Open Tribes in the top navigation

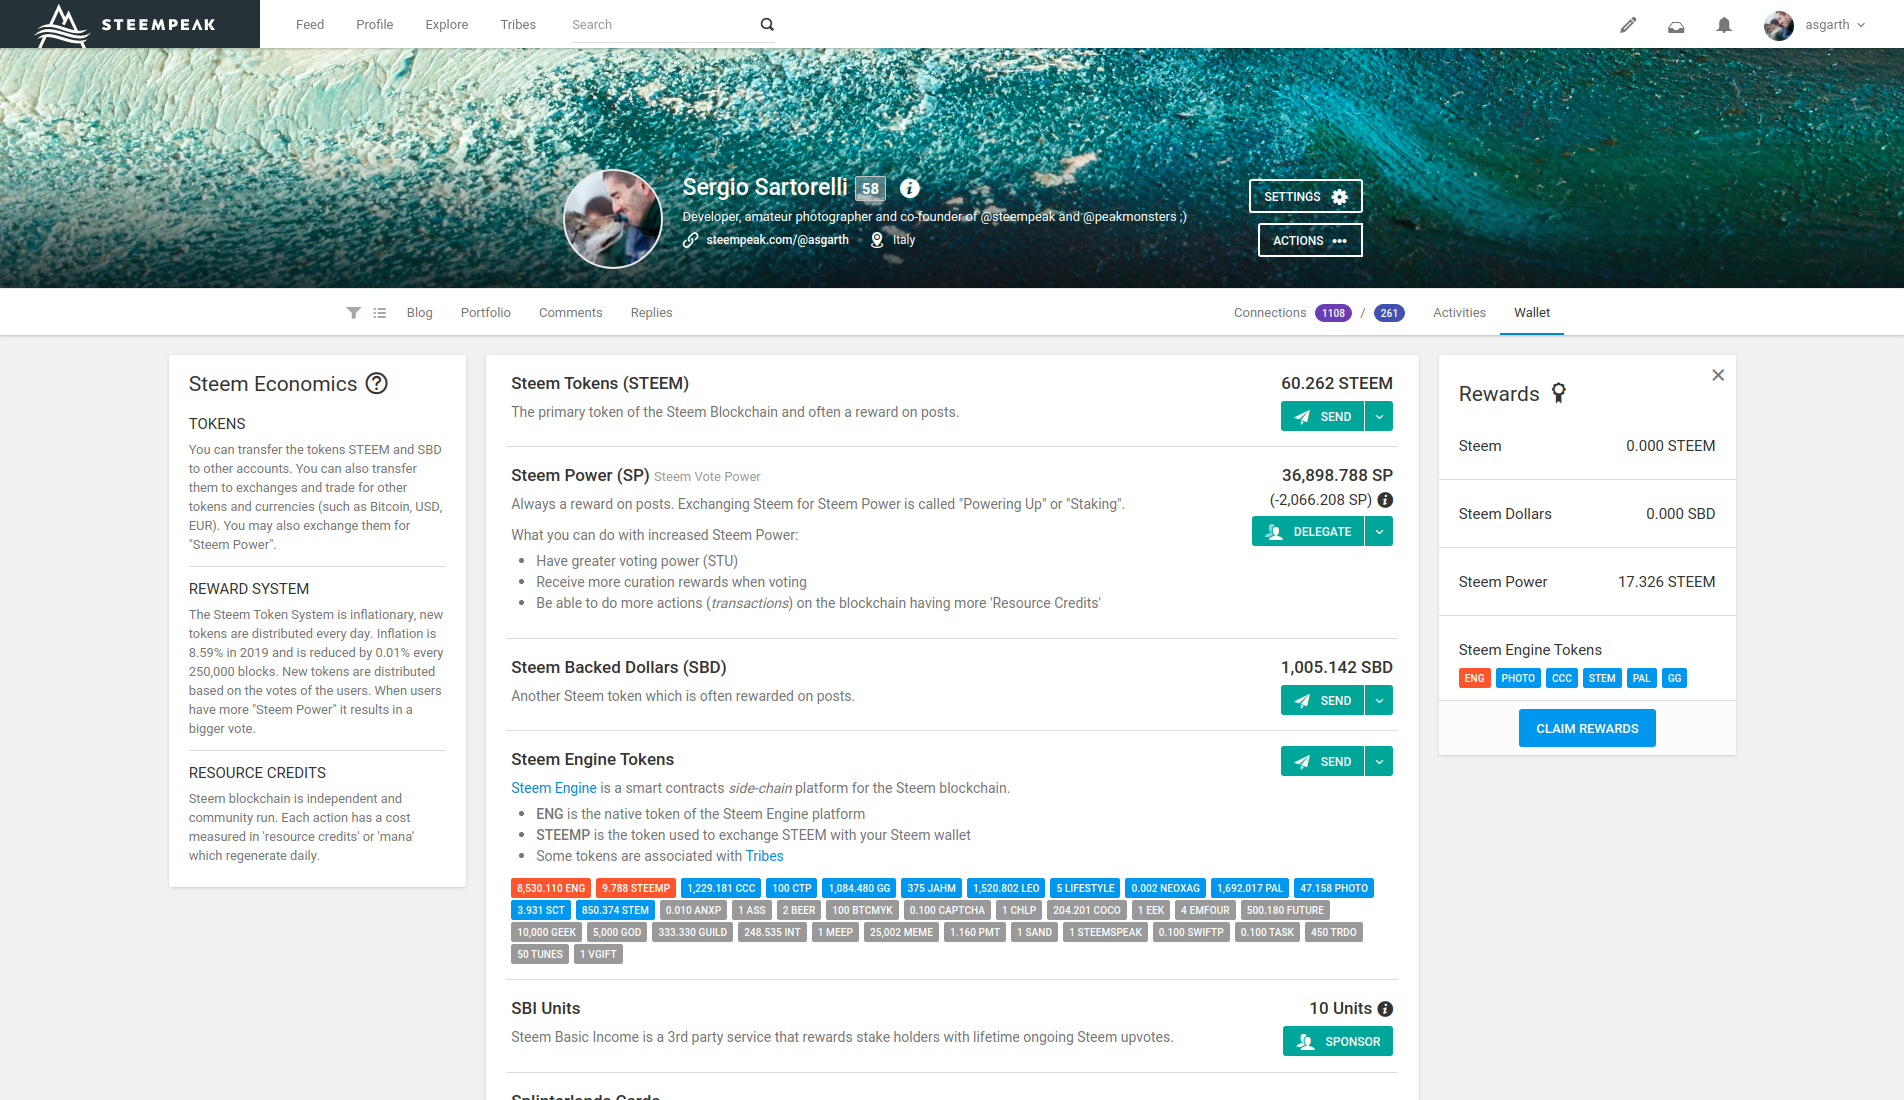coord(518,25)
